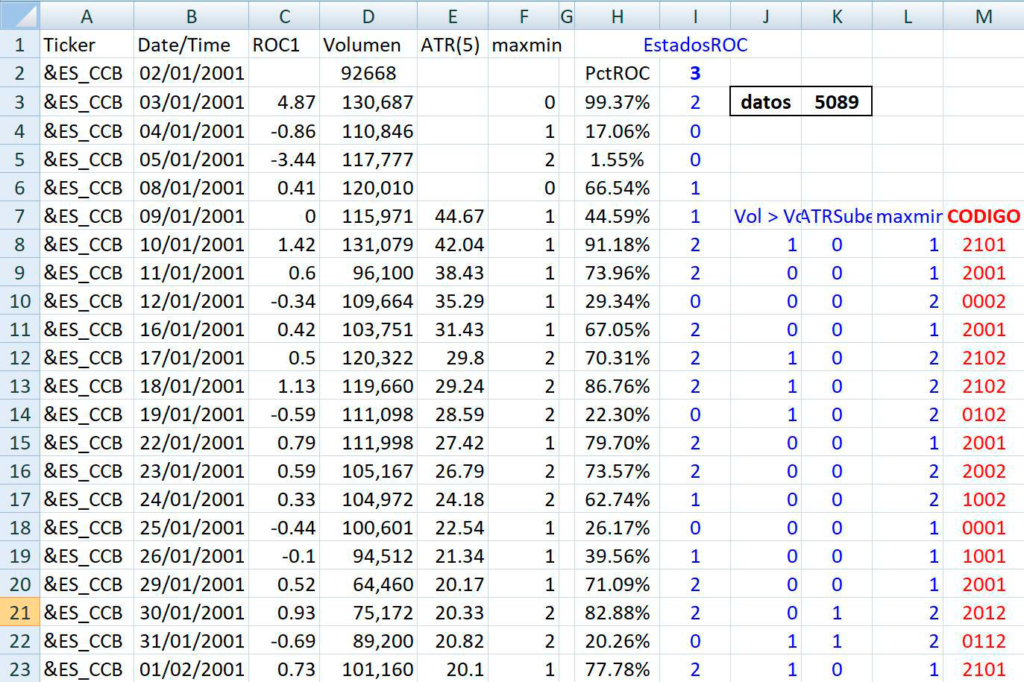Select the CODIGO value 2012
The width and height of the screenshot is (1024, 682).
pyautogui.click(x=984, y=613)
